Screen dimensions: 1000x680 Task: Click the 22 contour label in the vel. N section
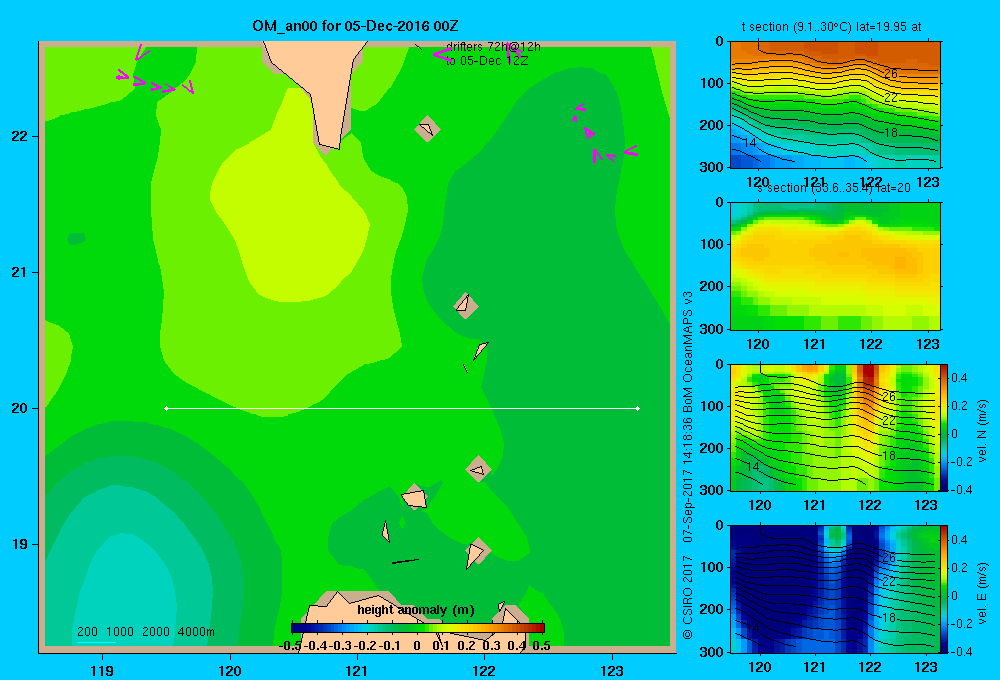[x=889, y=421]
